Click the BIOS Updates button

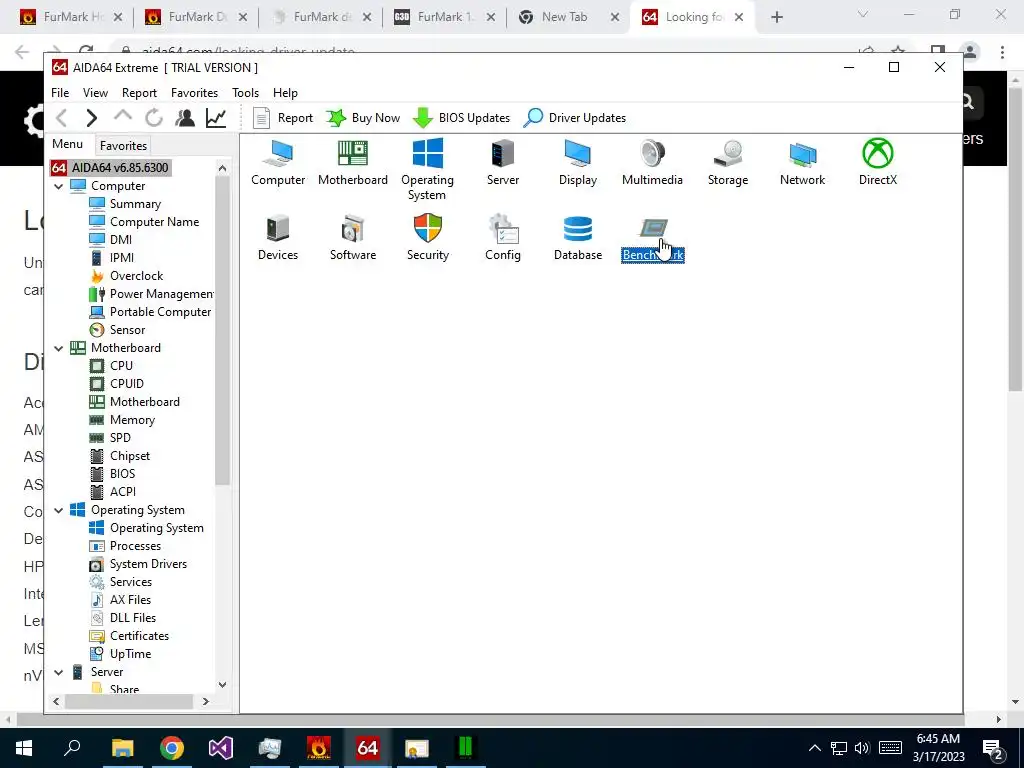coord(462,118)
